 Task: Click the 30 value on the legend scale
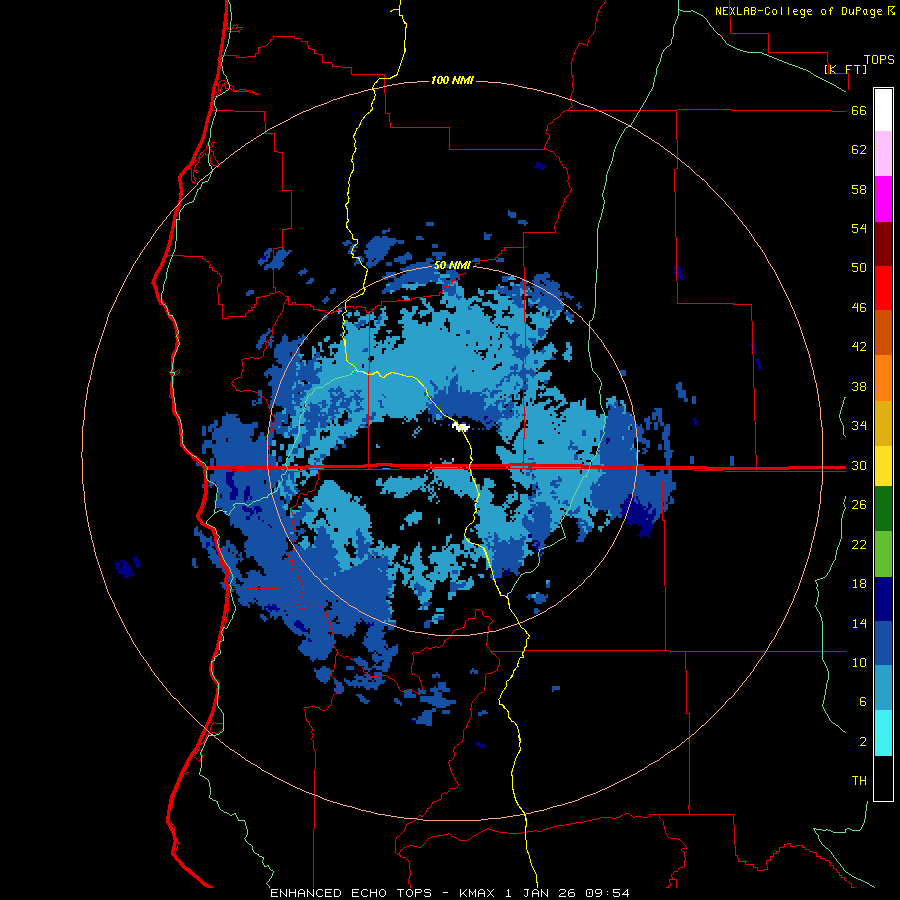pyautogui.click(x=859, y=465)
